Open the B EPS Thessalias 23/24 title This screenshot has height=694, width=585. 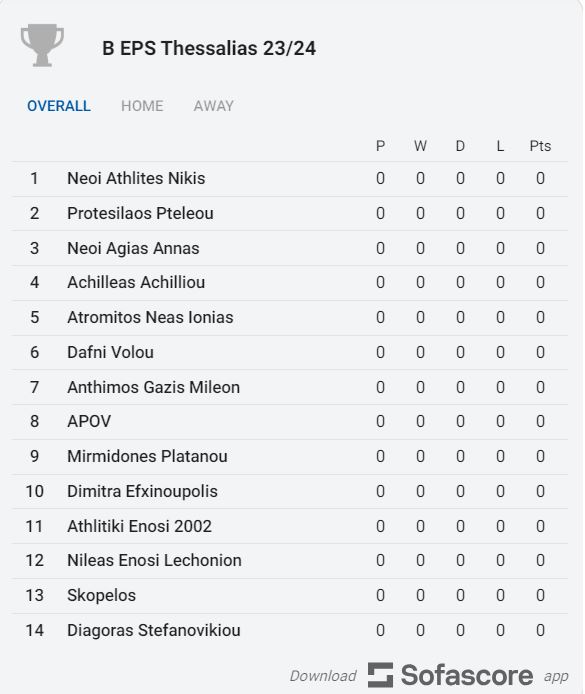[209, 48]
